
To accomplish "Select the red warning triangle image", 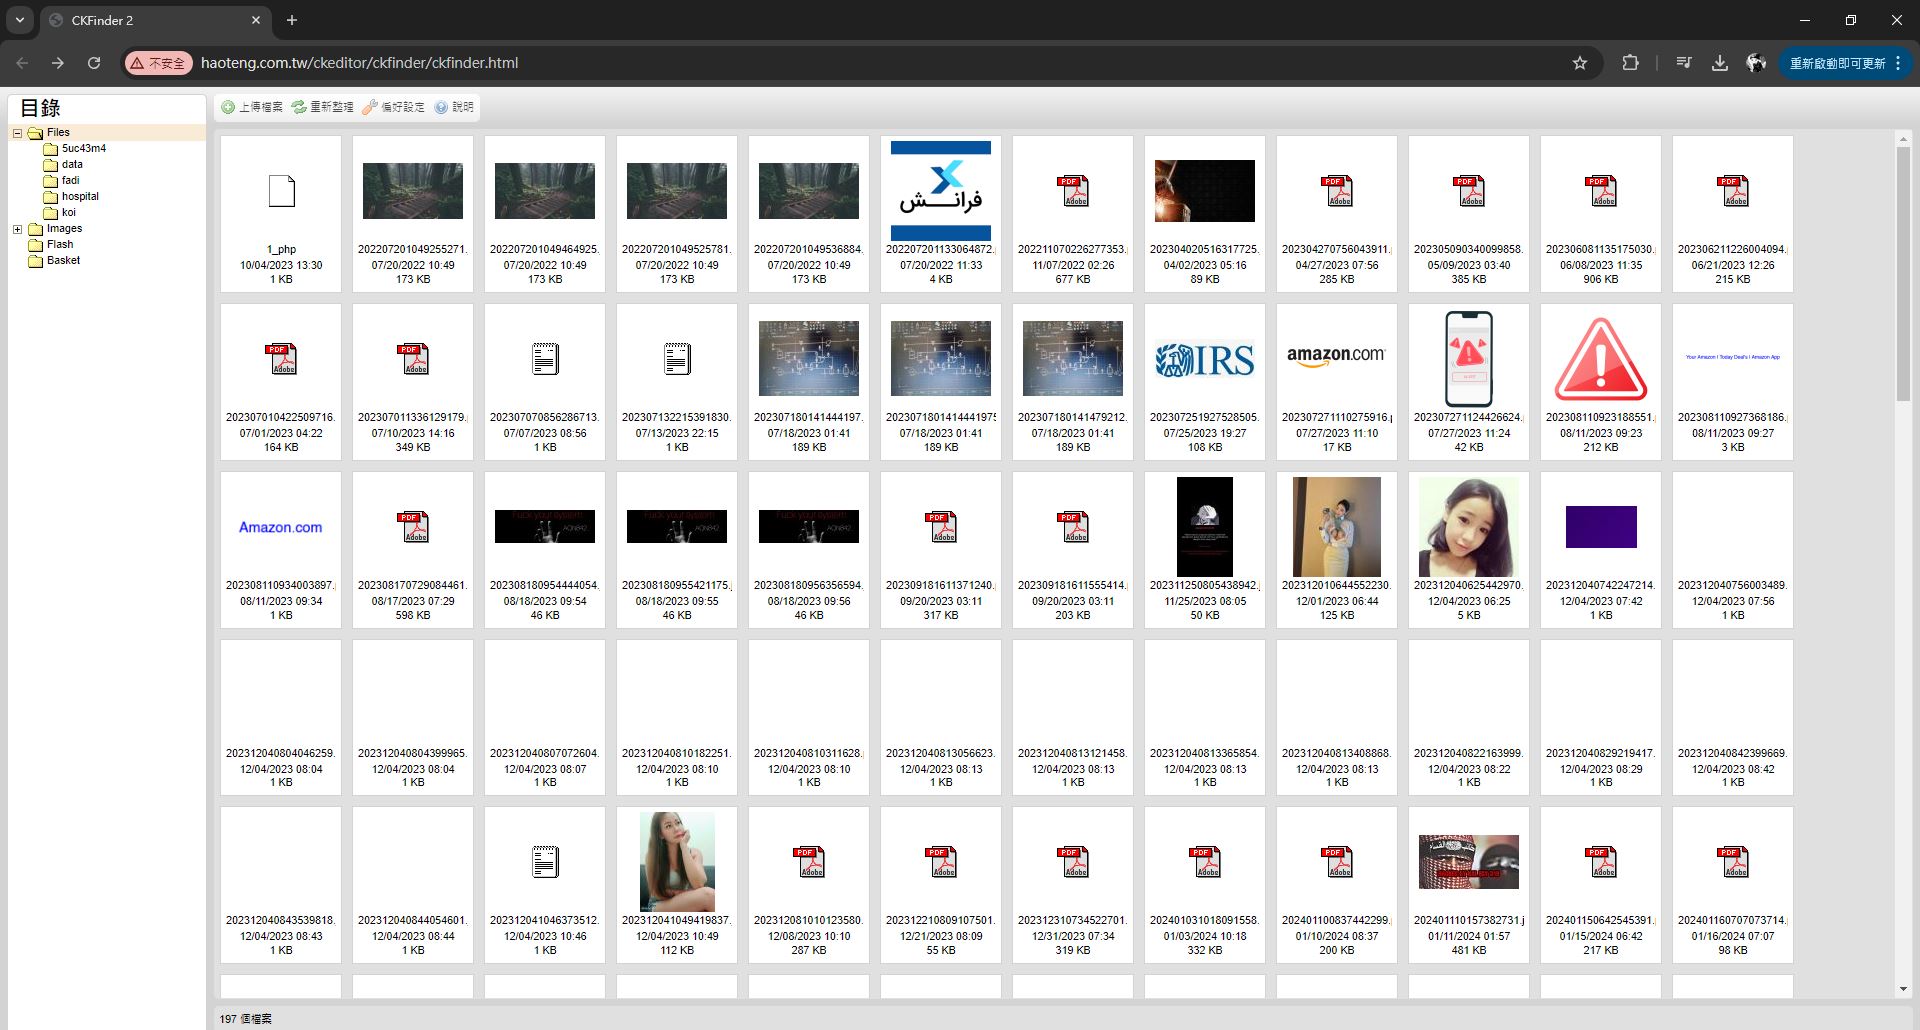I will (1601, 359).
